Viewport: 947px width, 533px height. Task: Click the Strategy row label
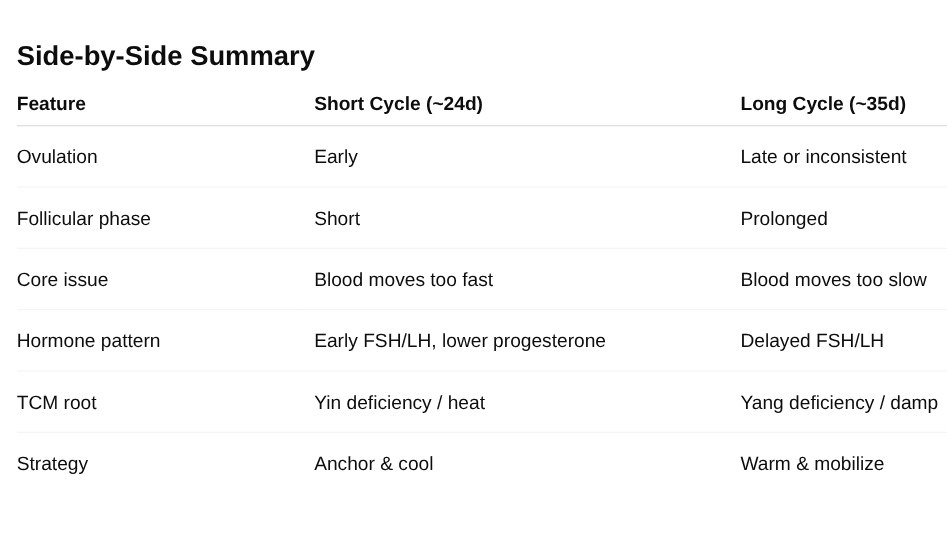coord(52,464)
